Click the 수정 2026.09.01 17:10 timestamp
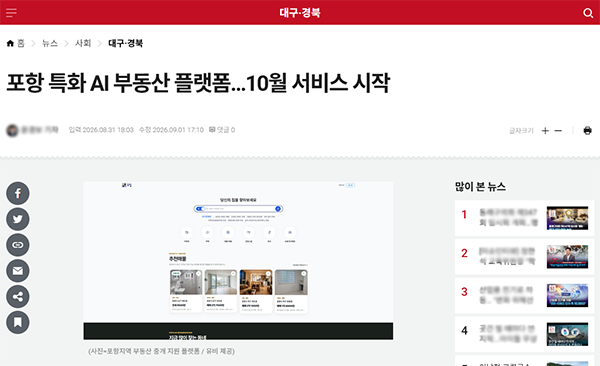Image resolution: width=600 pixels, height=366 pixels. point(171,130)
